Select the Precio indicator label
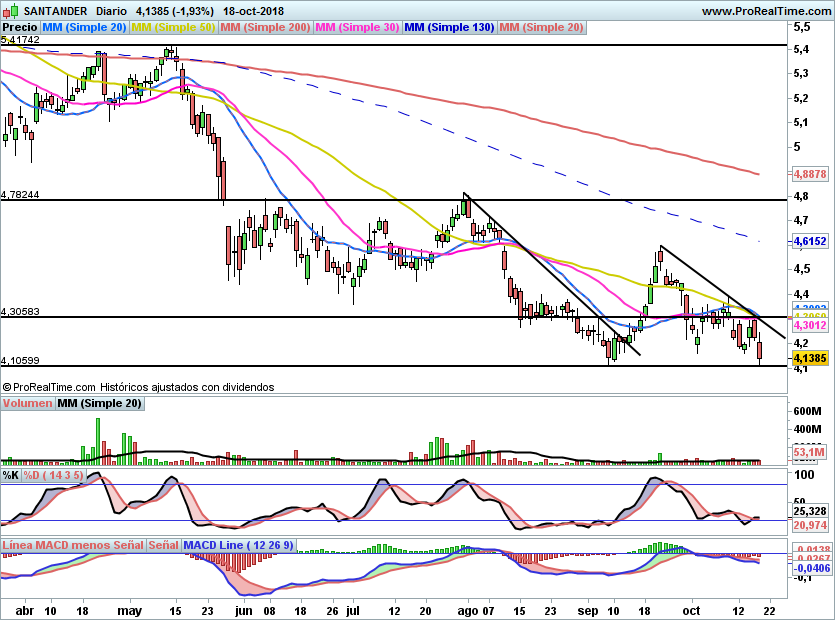The image size is (835, 620). (20, 27)
